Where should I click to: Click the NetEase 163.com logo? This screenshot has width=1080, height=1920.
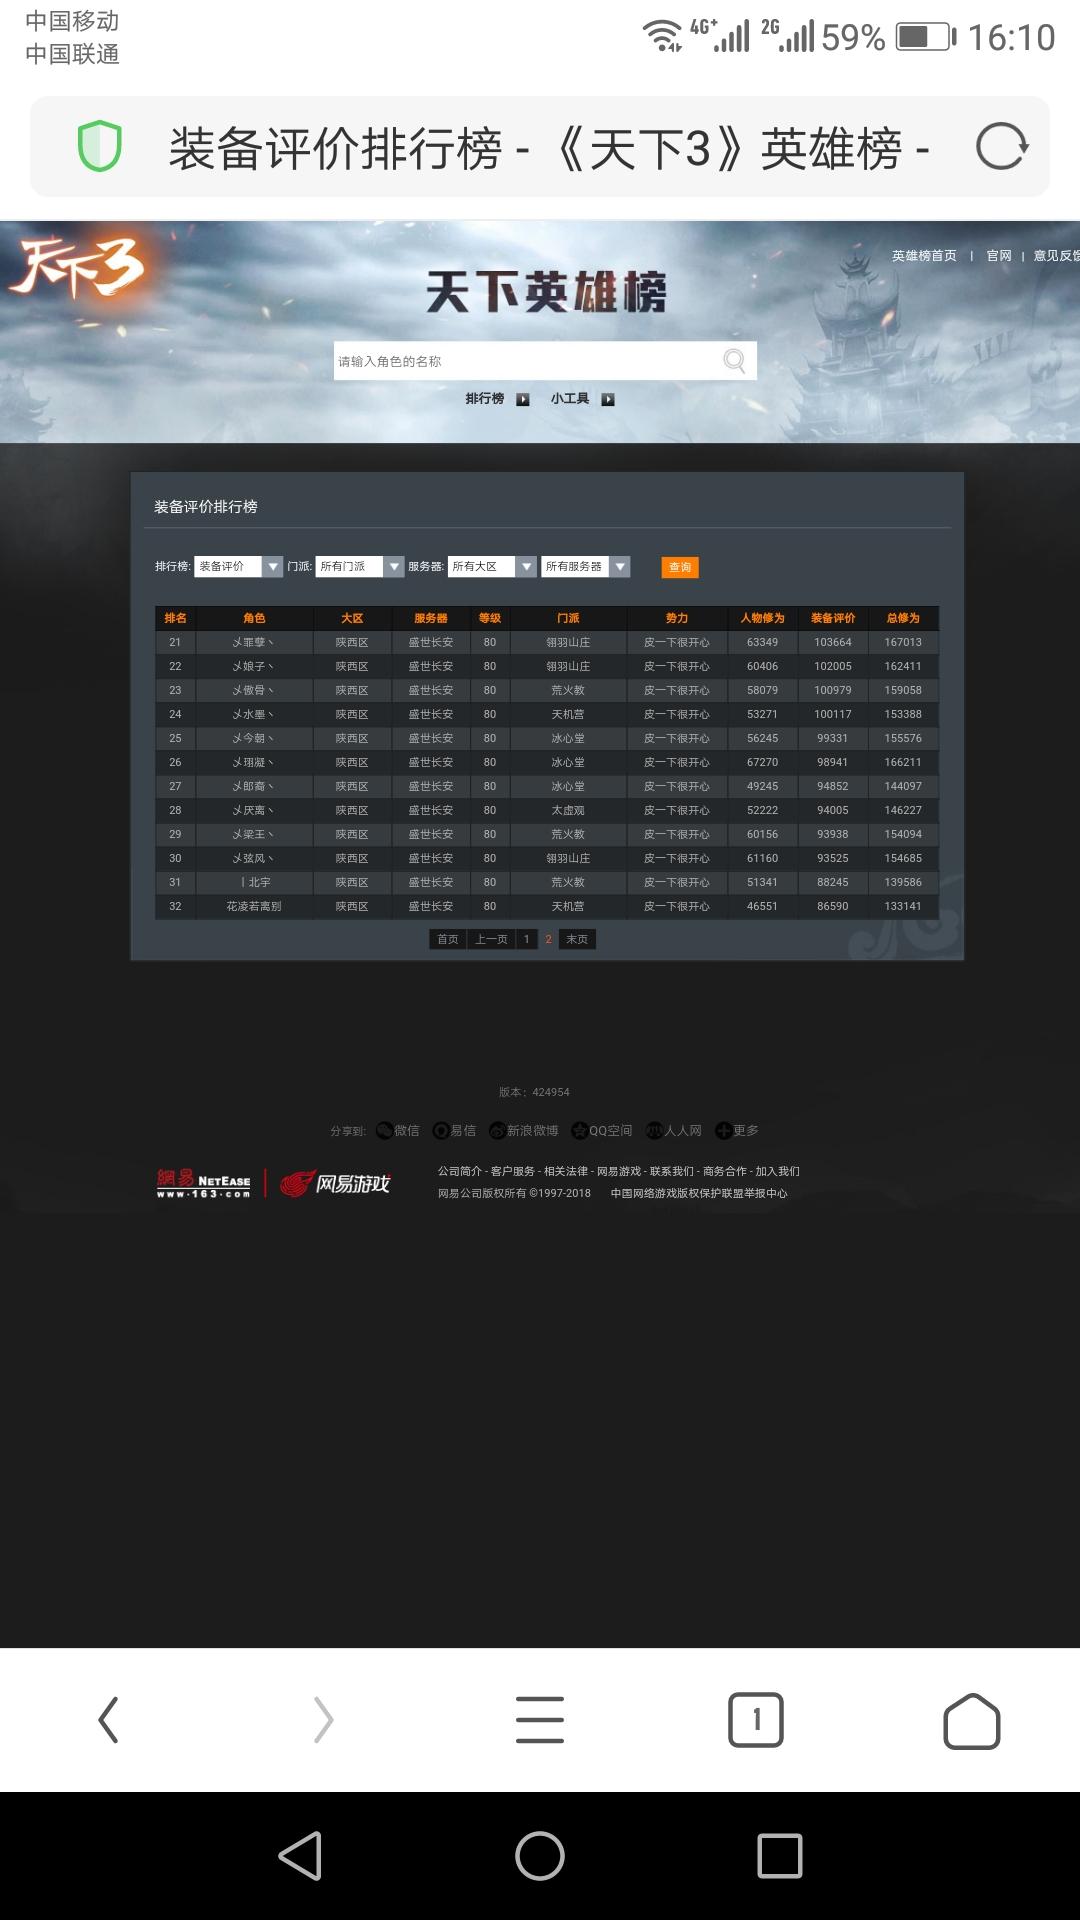(204, 1184)
